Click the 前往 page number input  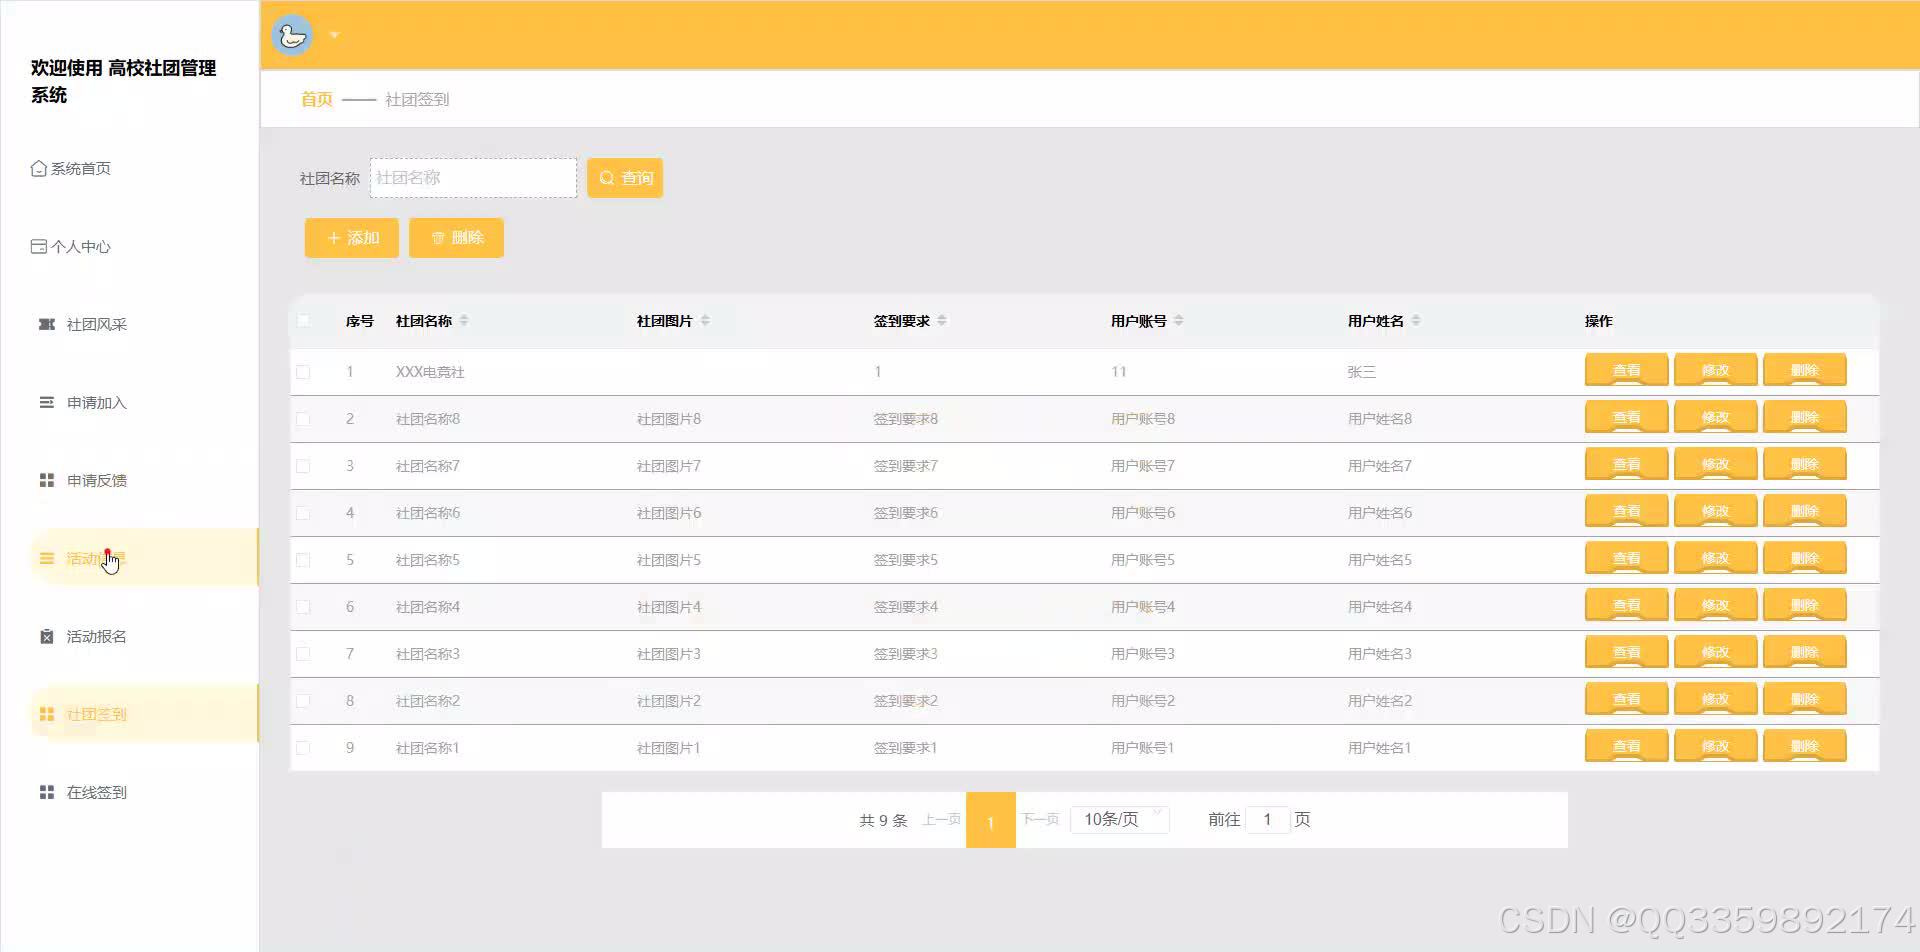pyautogui.click(x=1267, y=819)
